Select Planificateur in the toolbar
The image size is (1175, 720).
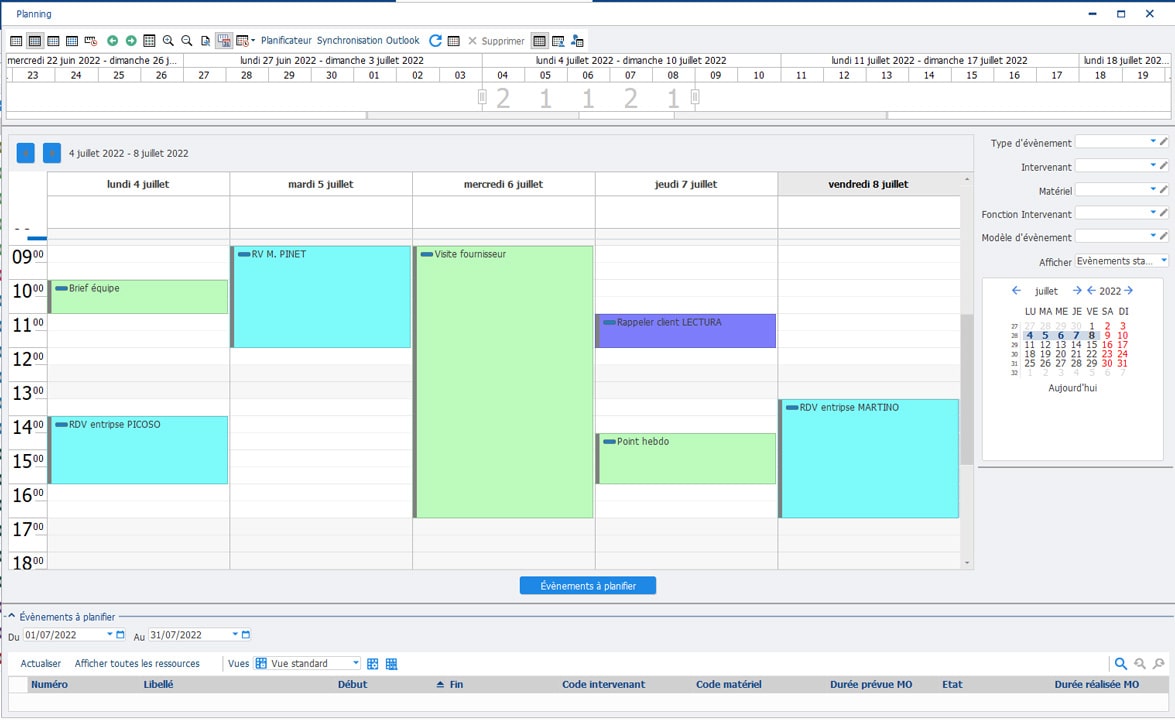tap(287, 41)
